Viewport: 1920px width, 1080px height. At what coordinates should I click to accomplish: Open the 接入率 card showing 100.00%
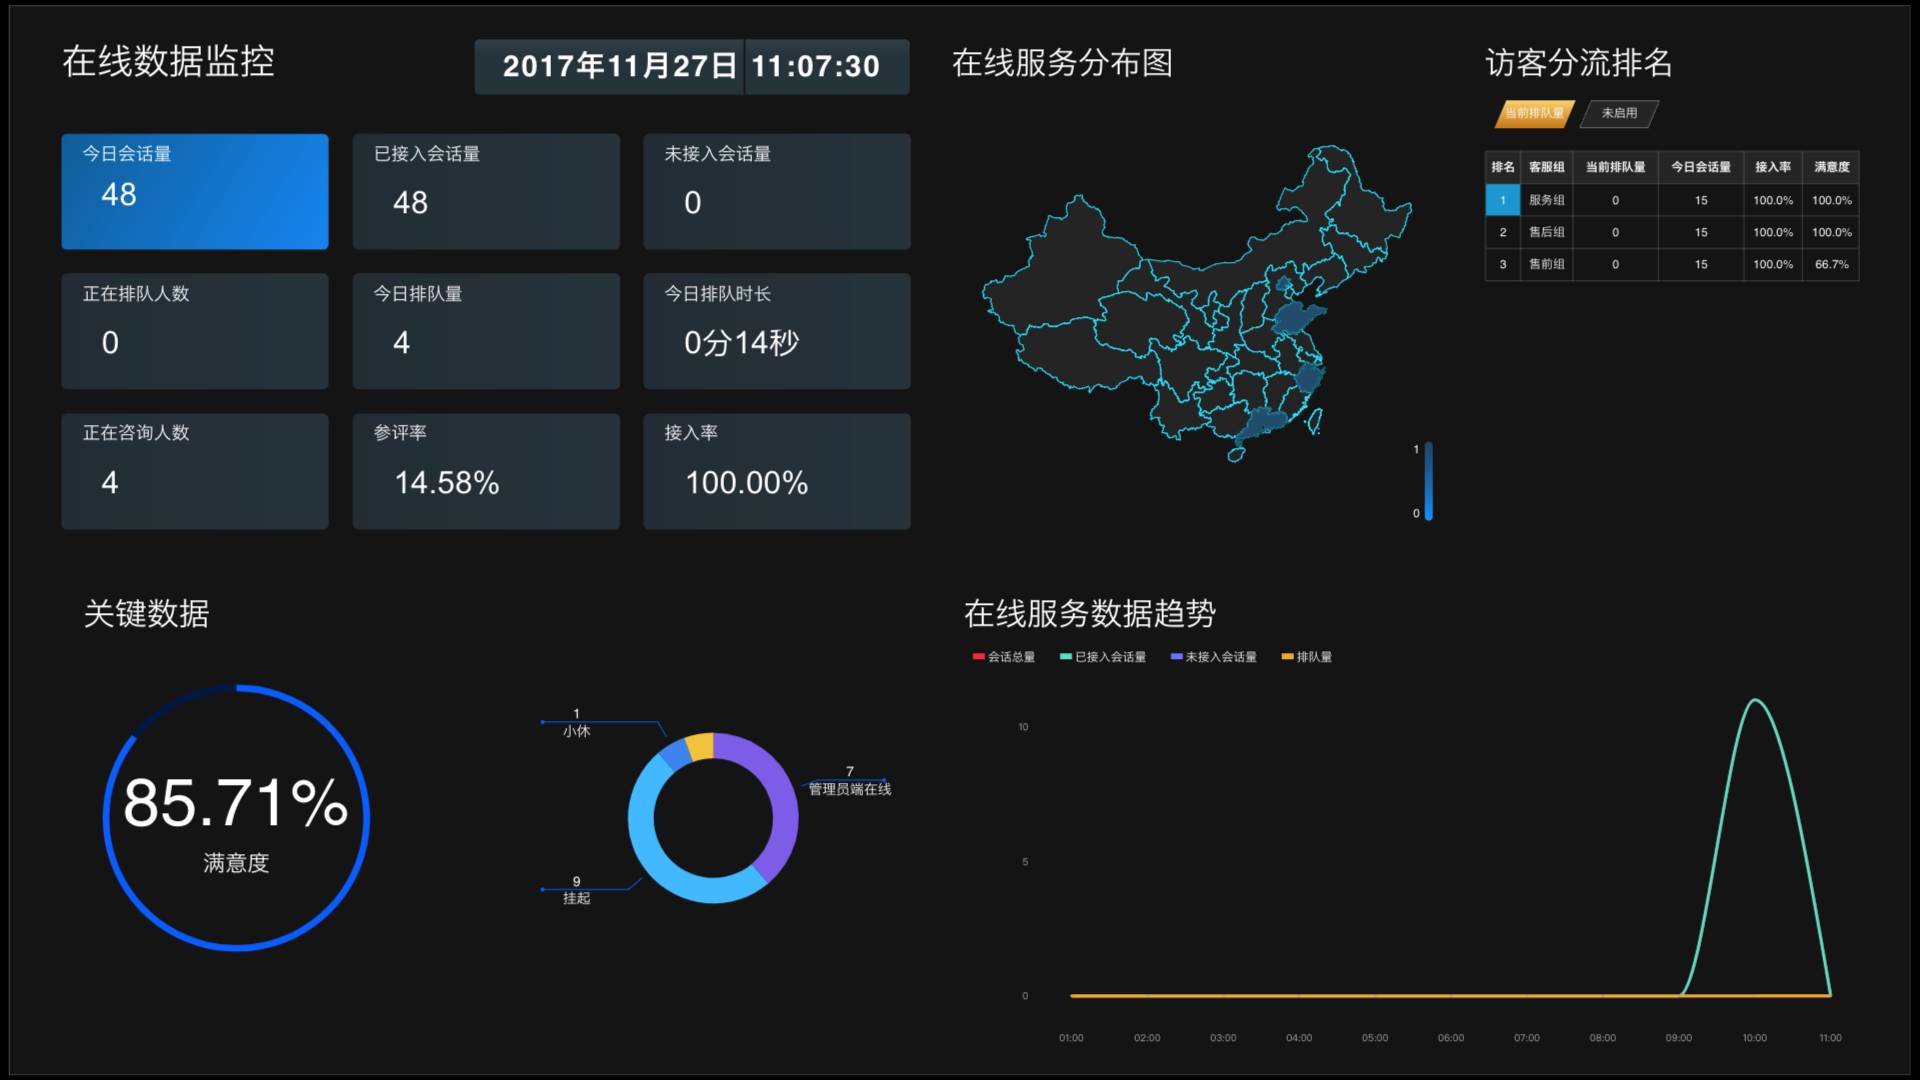[x=777, y=471]
